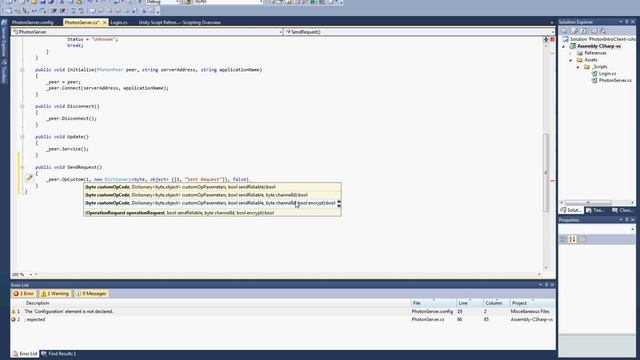Switch to Class View panel tab

623,210
